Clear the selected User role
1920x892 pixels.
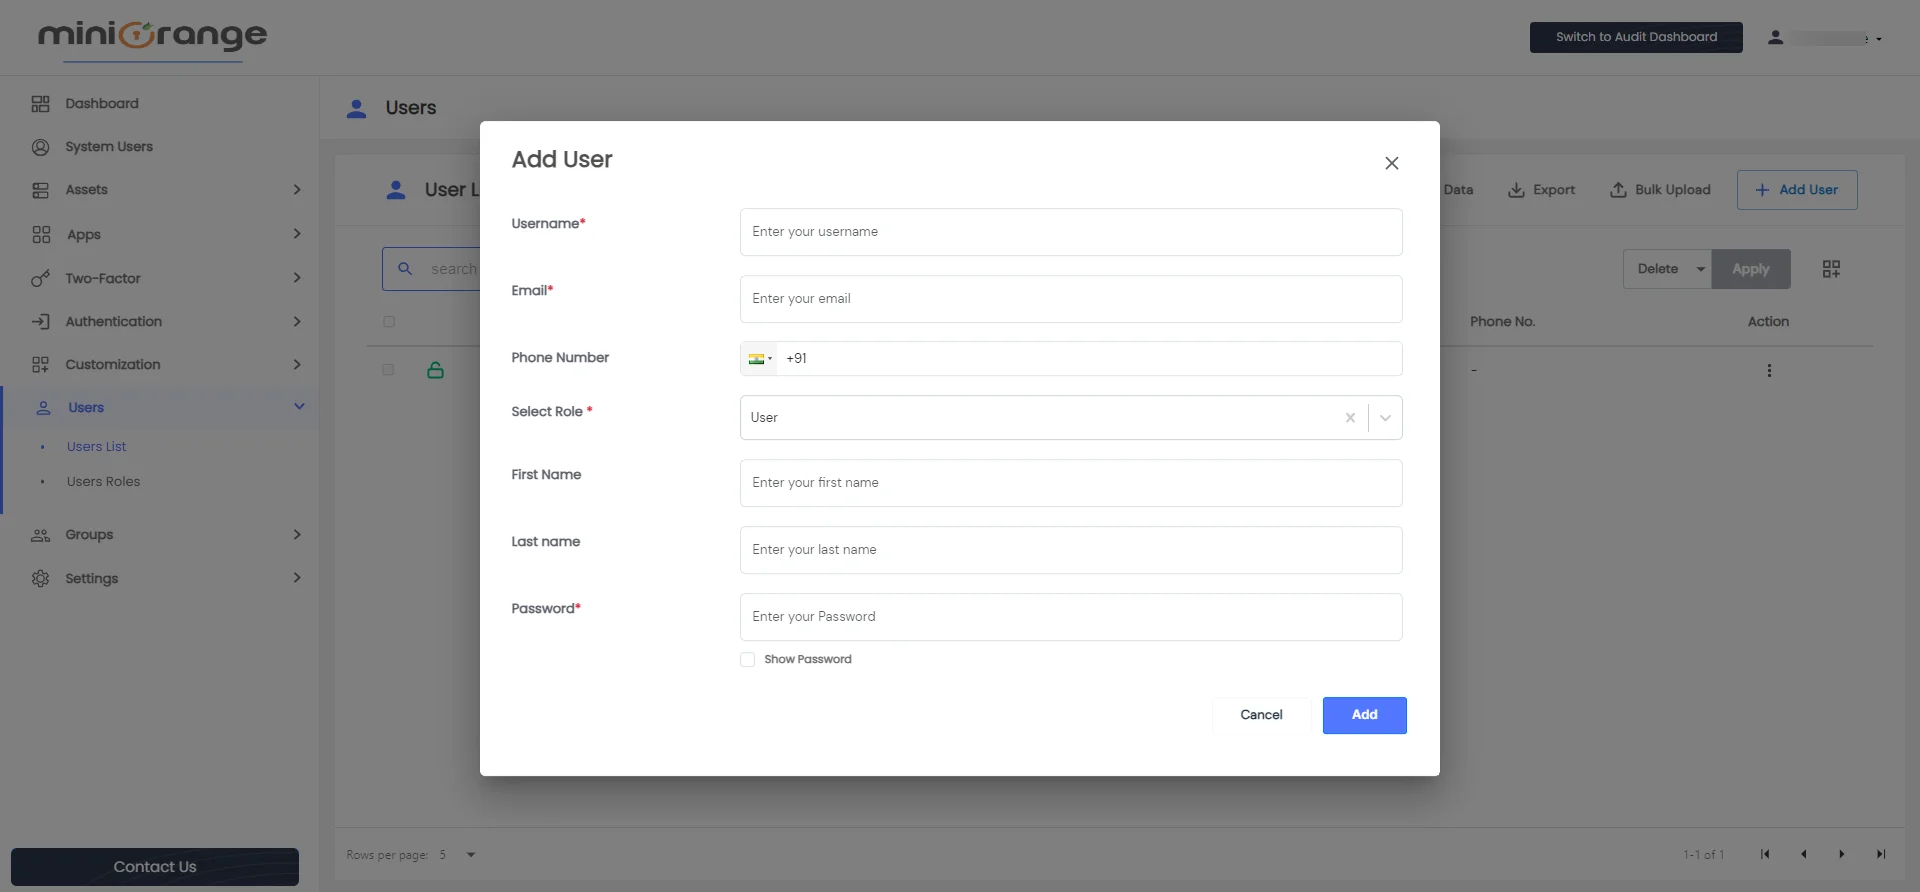click(x=1350, y=418)
